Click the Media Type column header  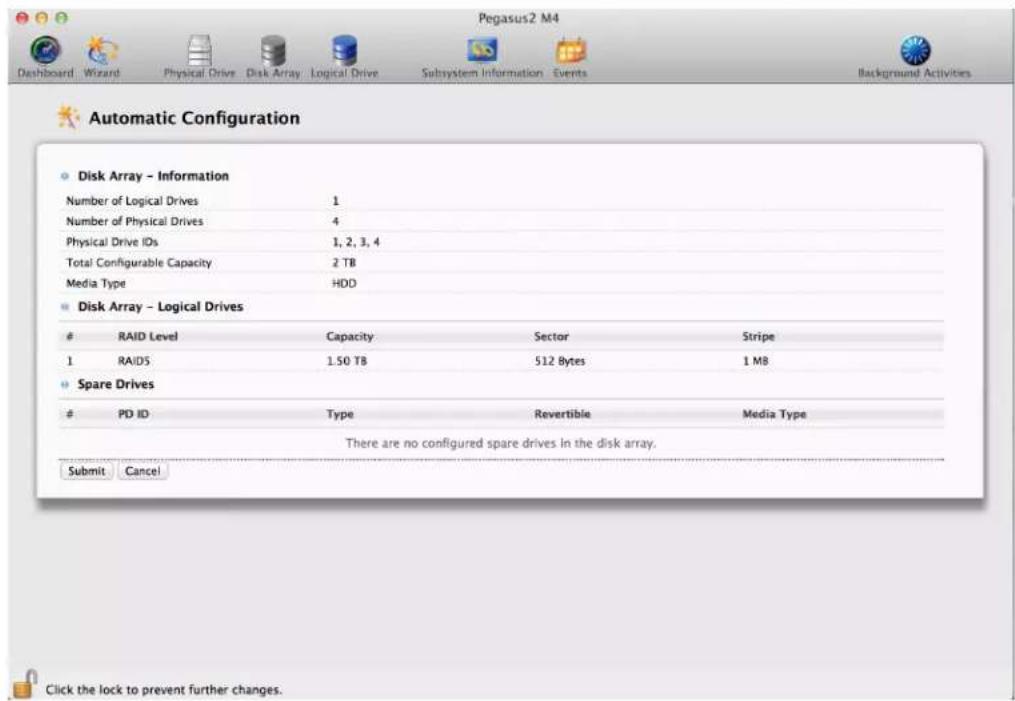tap(774, 414)
